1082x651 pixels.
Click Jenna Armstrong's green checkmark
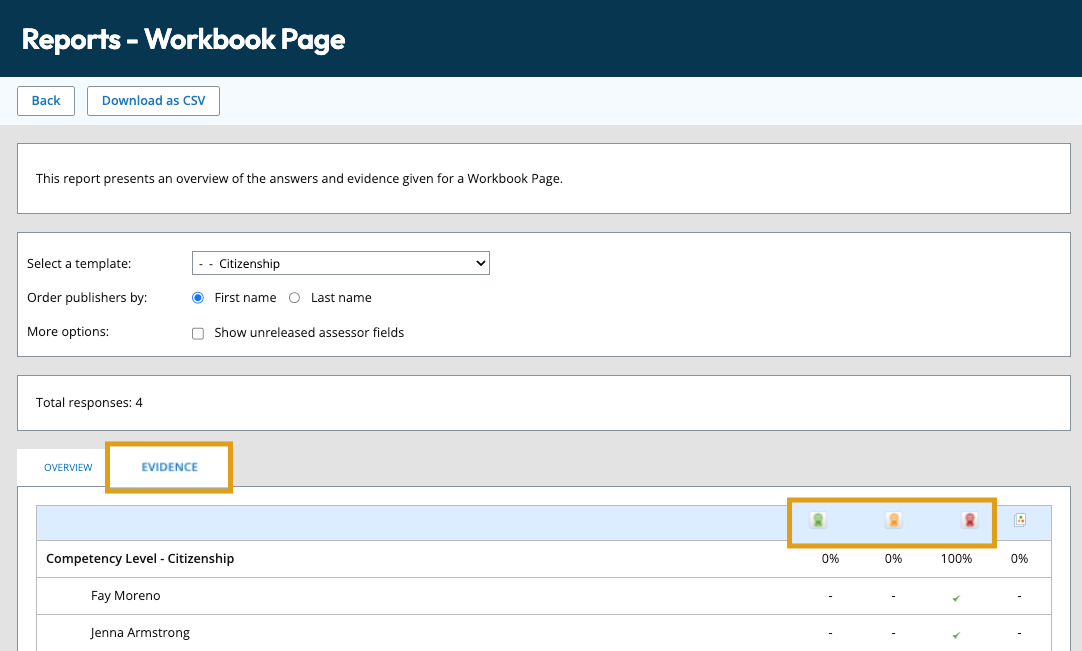point(957,634)
